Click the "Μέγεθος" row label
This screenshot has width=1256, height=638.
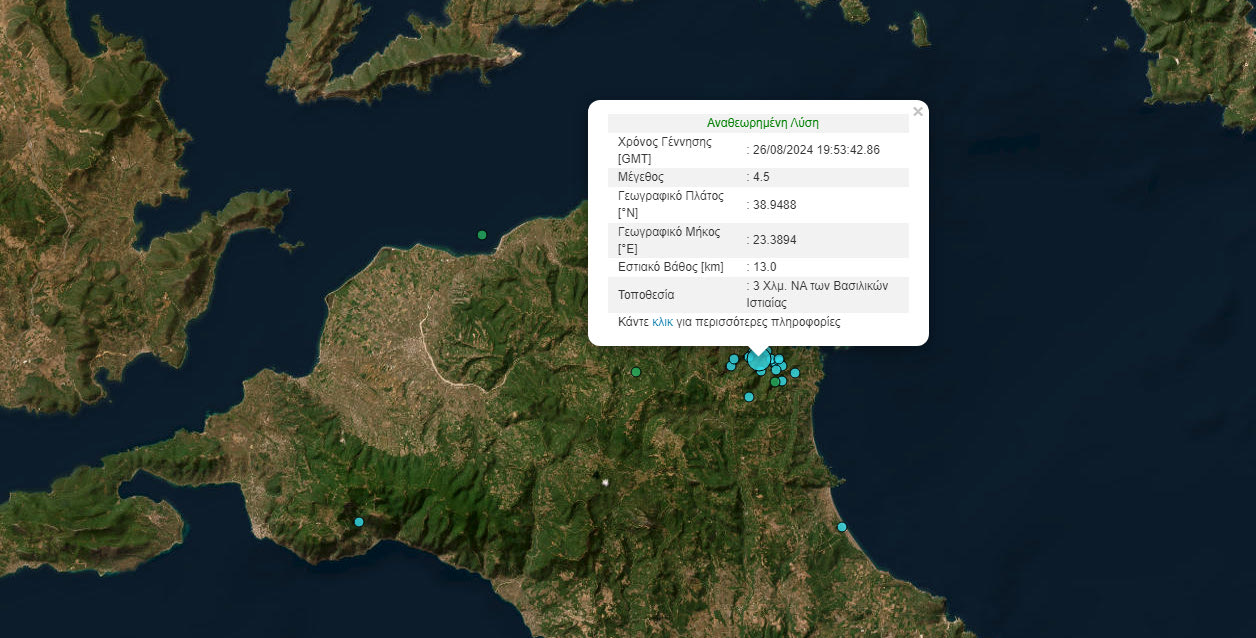[641, 177]
